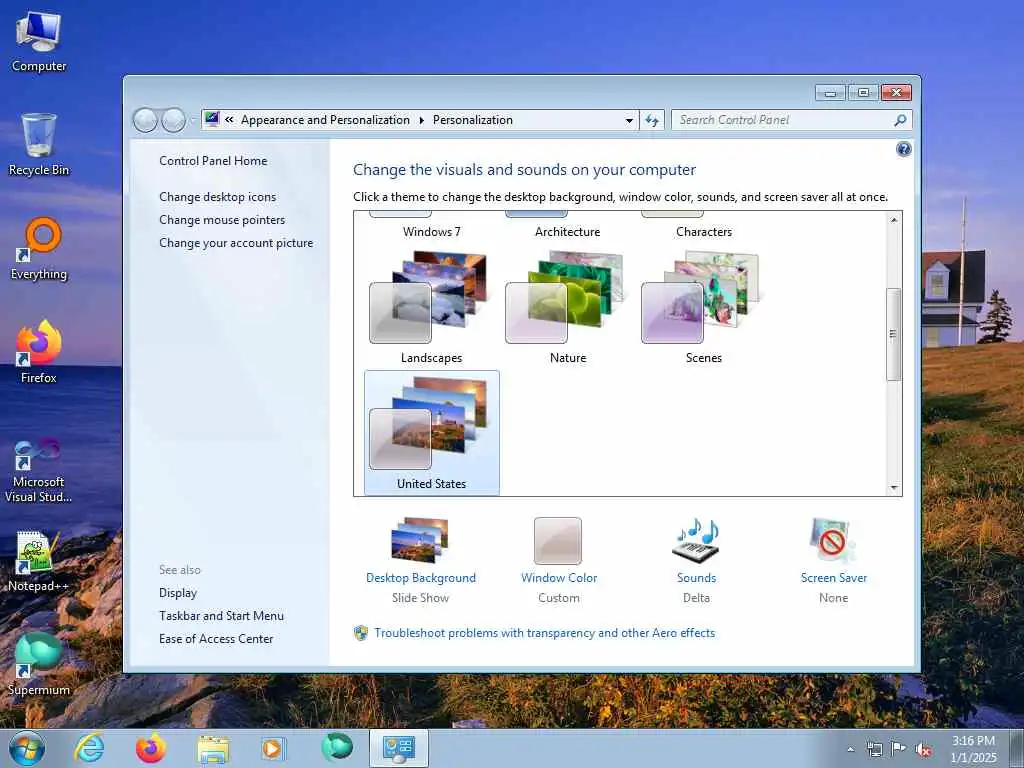Select the Notepad++ desktop shortcut
The image size is (1024, 768).
pos(39,562)
